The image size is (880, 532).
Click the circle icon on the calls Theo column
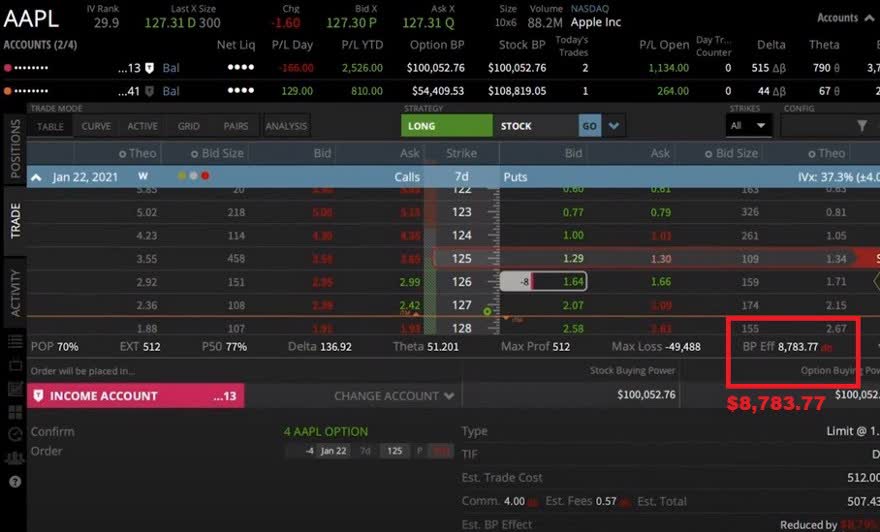[x=122, y=153]
